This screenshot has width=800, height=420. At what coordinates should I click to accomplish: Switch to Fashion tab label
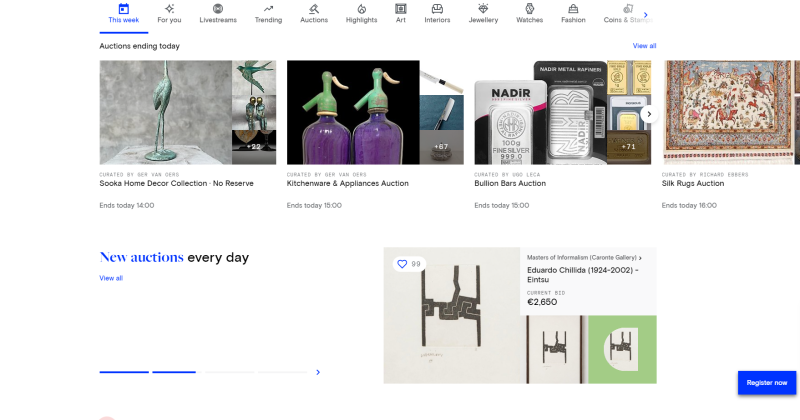[x=573, y=20]
